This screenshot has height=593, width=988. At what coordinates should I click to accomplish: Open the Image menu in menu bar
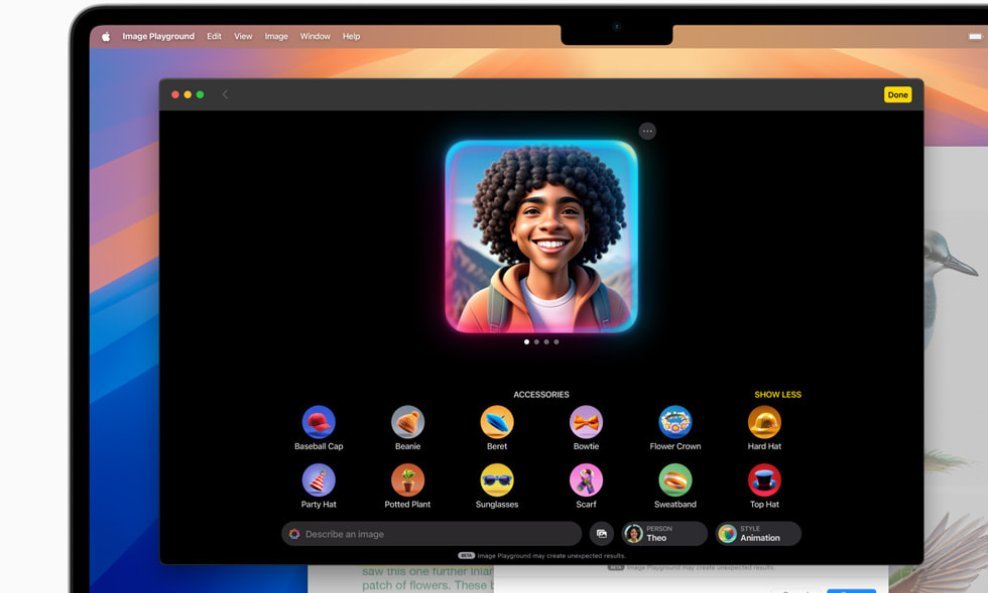[276, 37]
